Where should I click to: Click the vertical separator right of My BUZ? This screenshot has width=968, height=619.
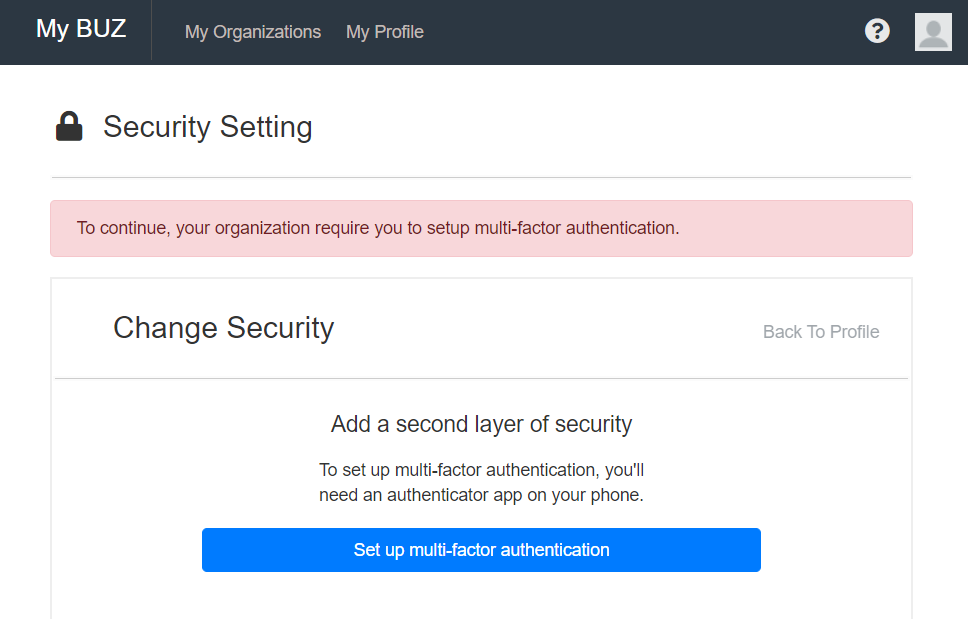(151, 30)
